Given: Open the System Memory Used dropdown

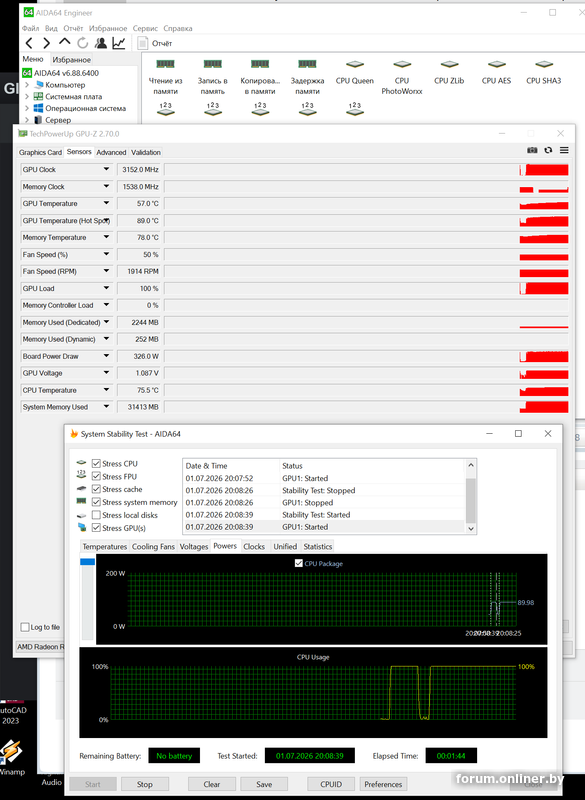Looking at the screenshot, I should (x=106, y=407).
